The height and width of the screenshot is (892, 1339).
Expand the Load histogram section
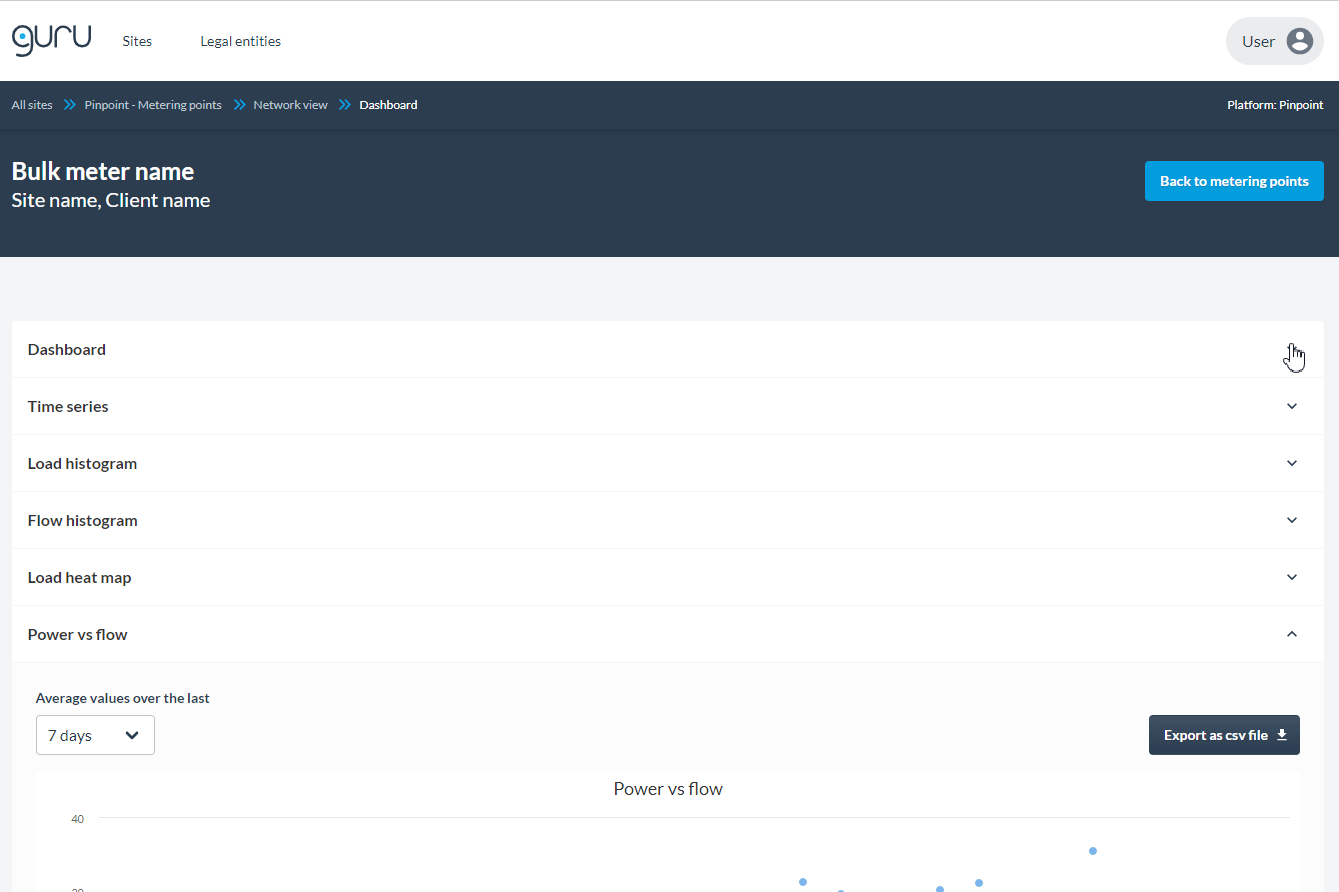pyautogui.click(x=1291, y=463)
